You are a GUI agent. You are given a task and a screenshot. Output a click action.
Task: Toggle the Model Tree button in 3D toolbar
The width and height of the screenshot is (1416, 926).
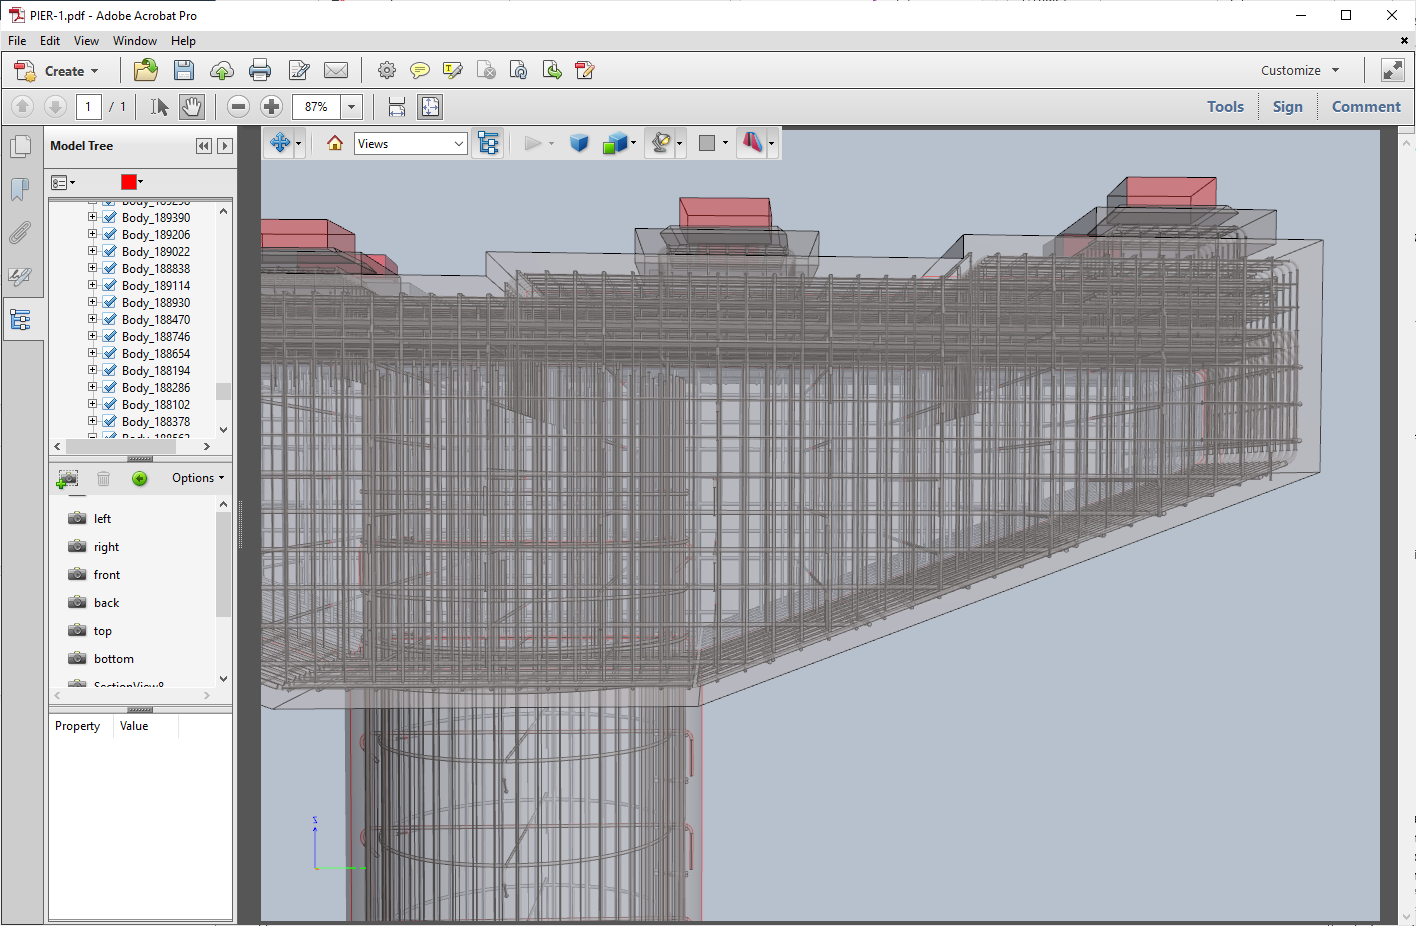488,144
